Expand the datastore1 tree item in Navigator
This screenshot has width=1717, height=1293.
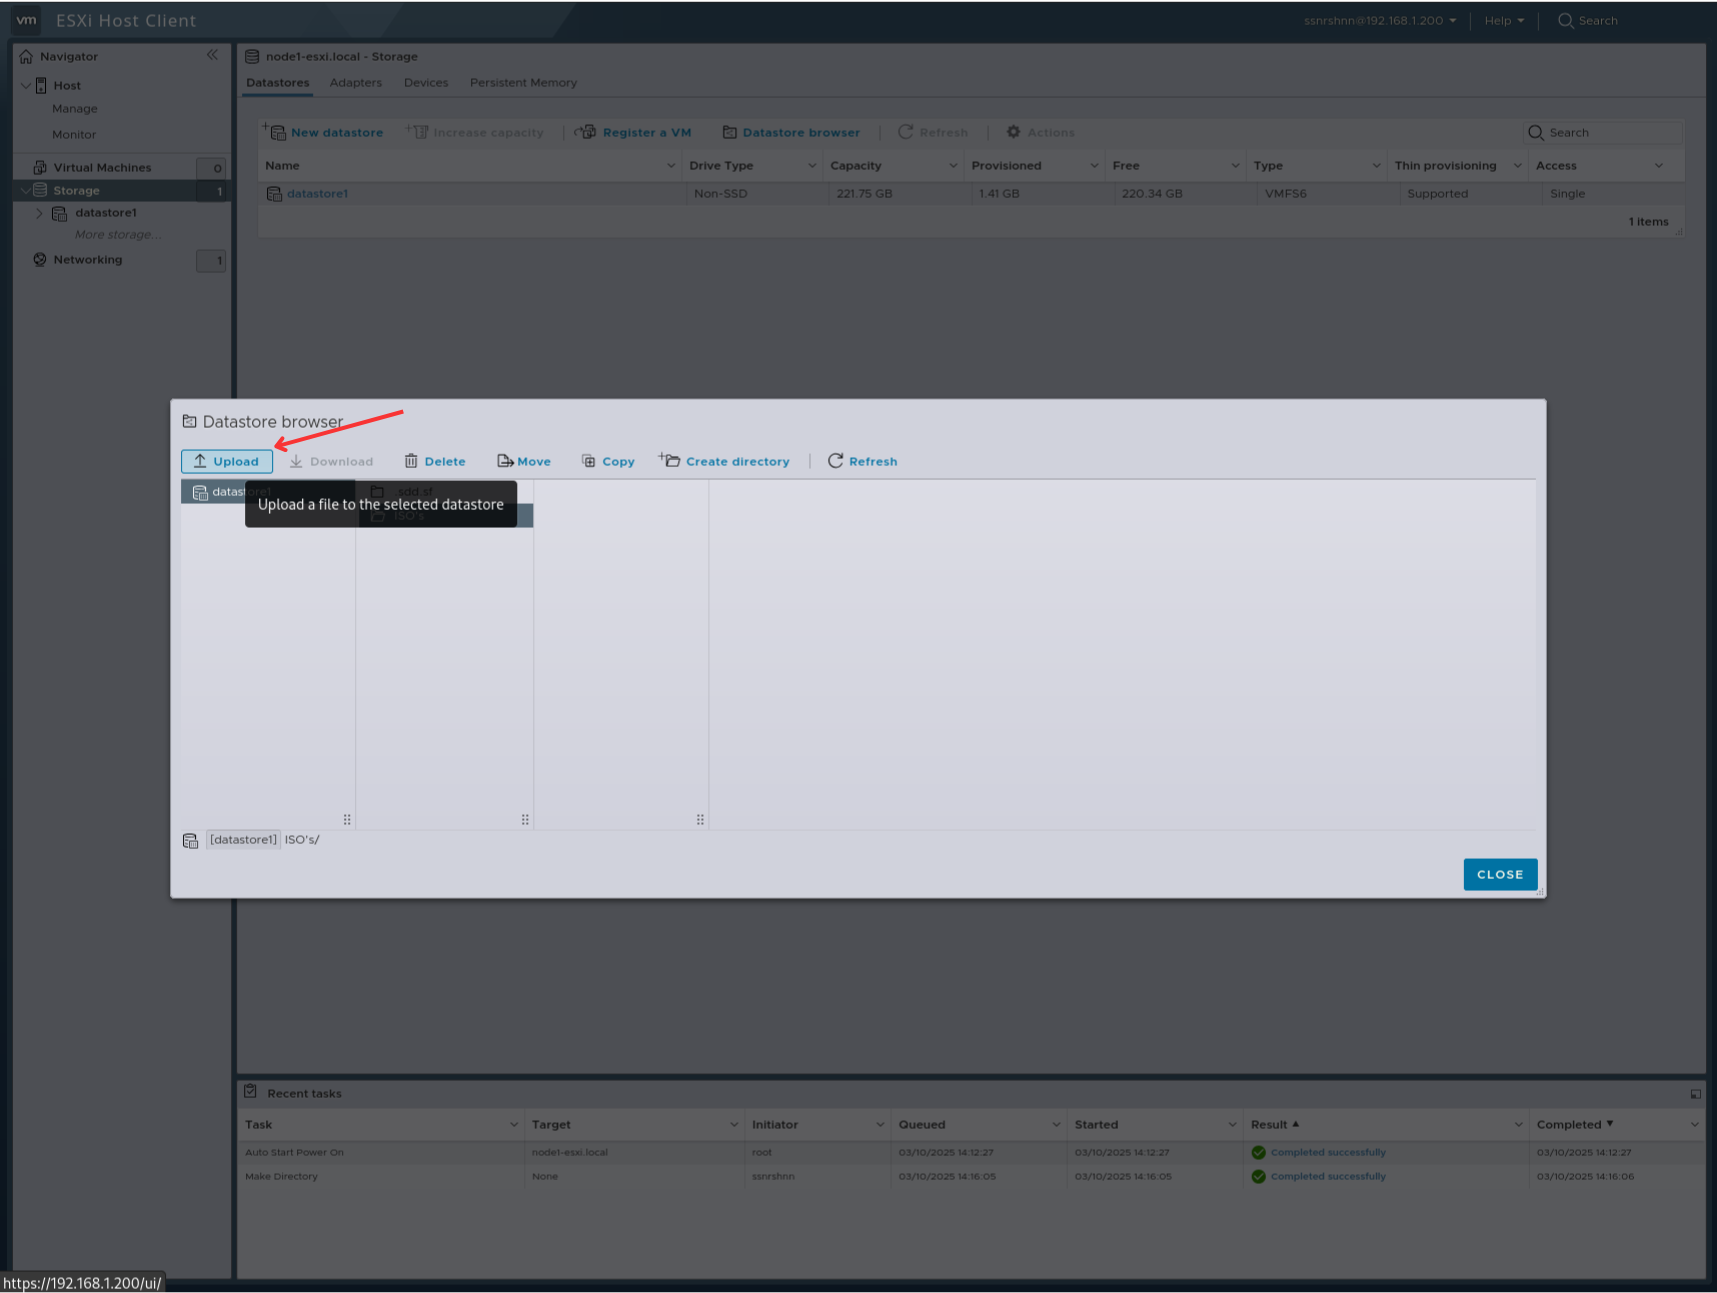(40, 212)
